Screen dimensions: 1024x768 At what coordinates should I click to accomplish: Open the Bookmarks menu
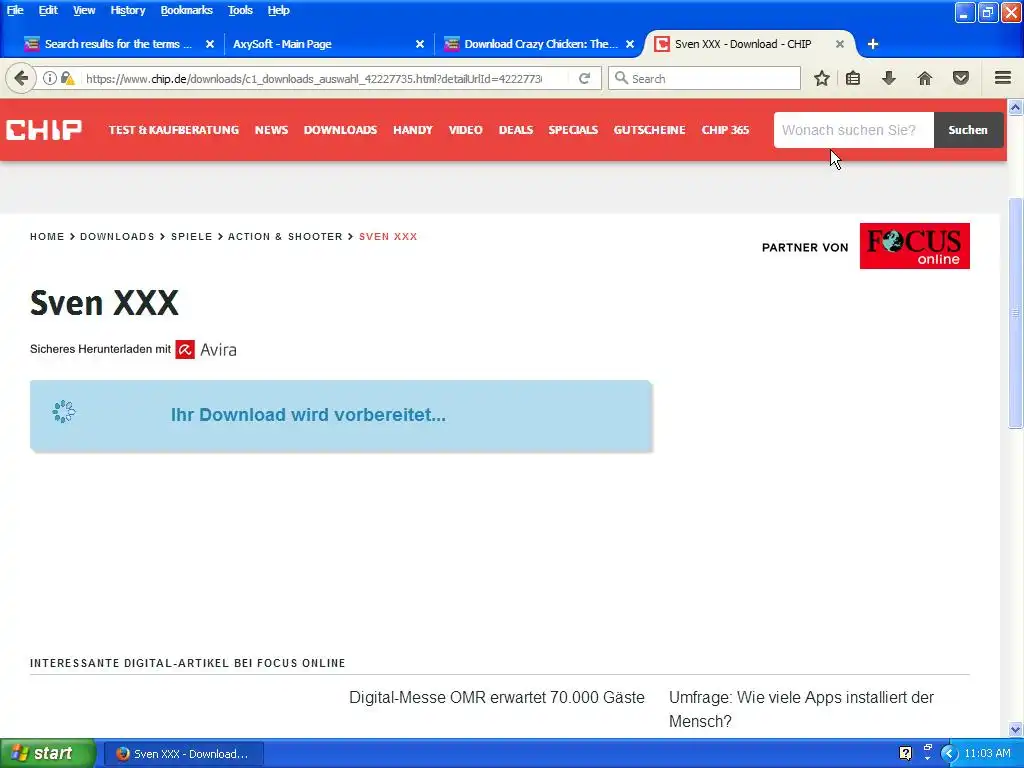(x=186, y=10)
